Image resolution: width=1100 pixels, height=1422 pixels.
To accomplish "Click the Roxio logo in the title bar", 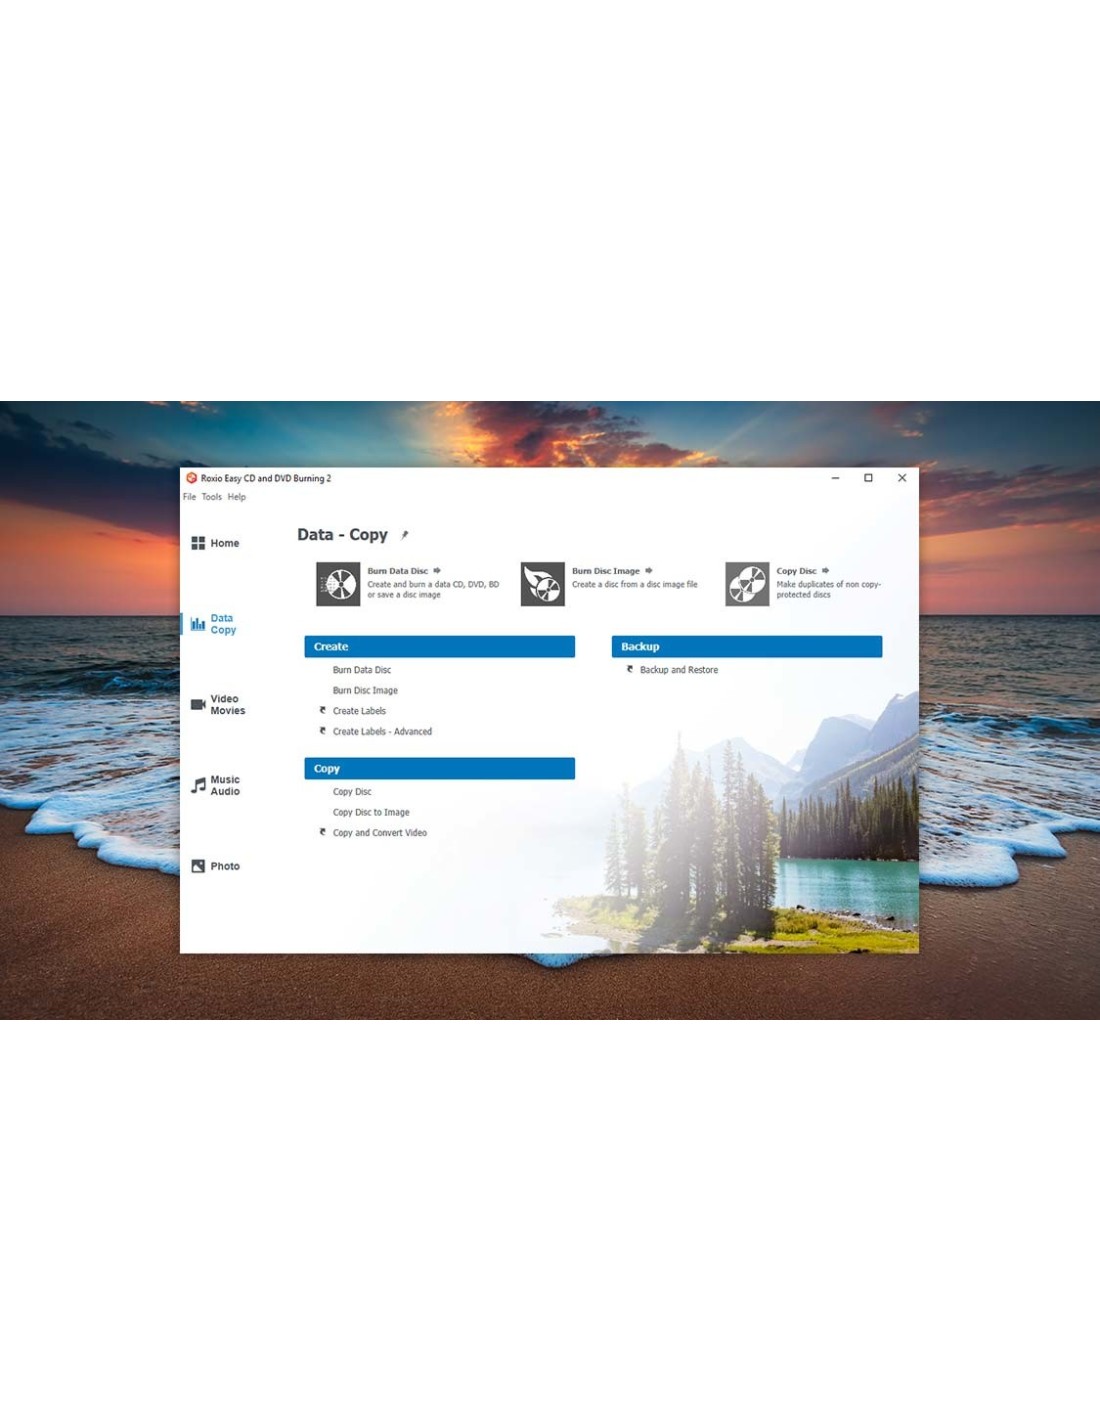I will (x=192, y=478).
